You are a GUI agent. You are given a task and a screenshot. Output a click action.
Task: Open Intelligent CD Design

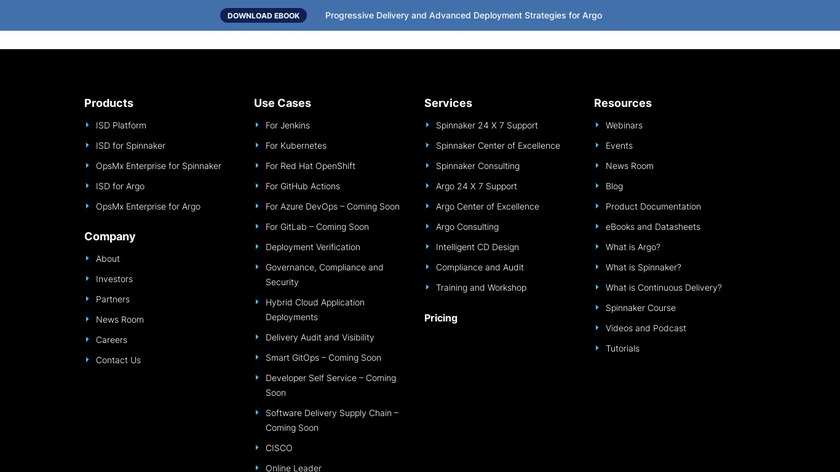[477, 248]
